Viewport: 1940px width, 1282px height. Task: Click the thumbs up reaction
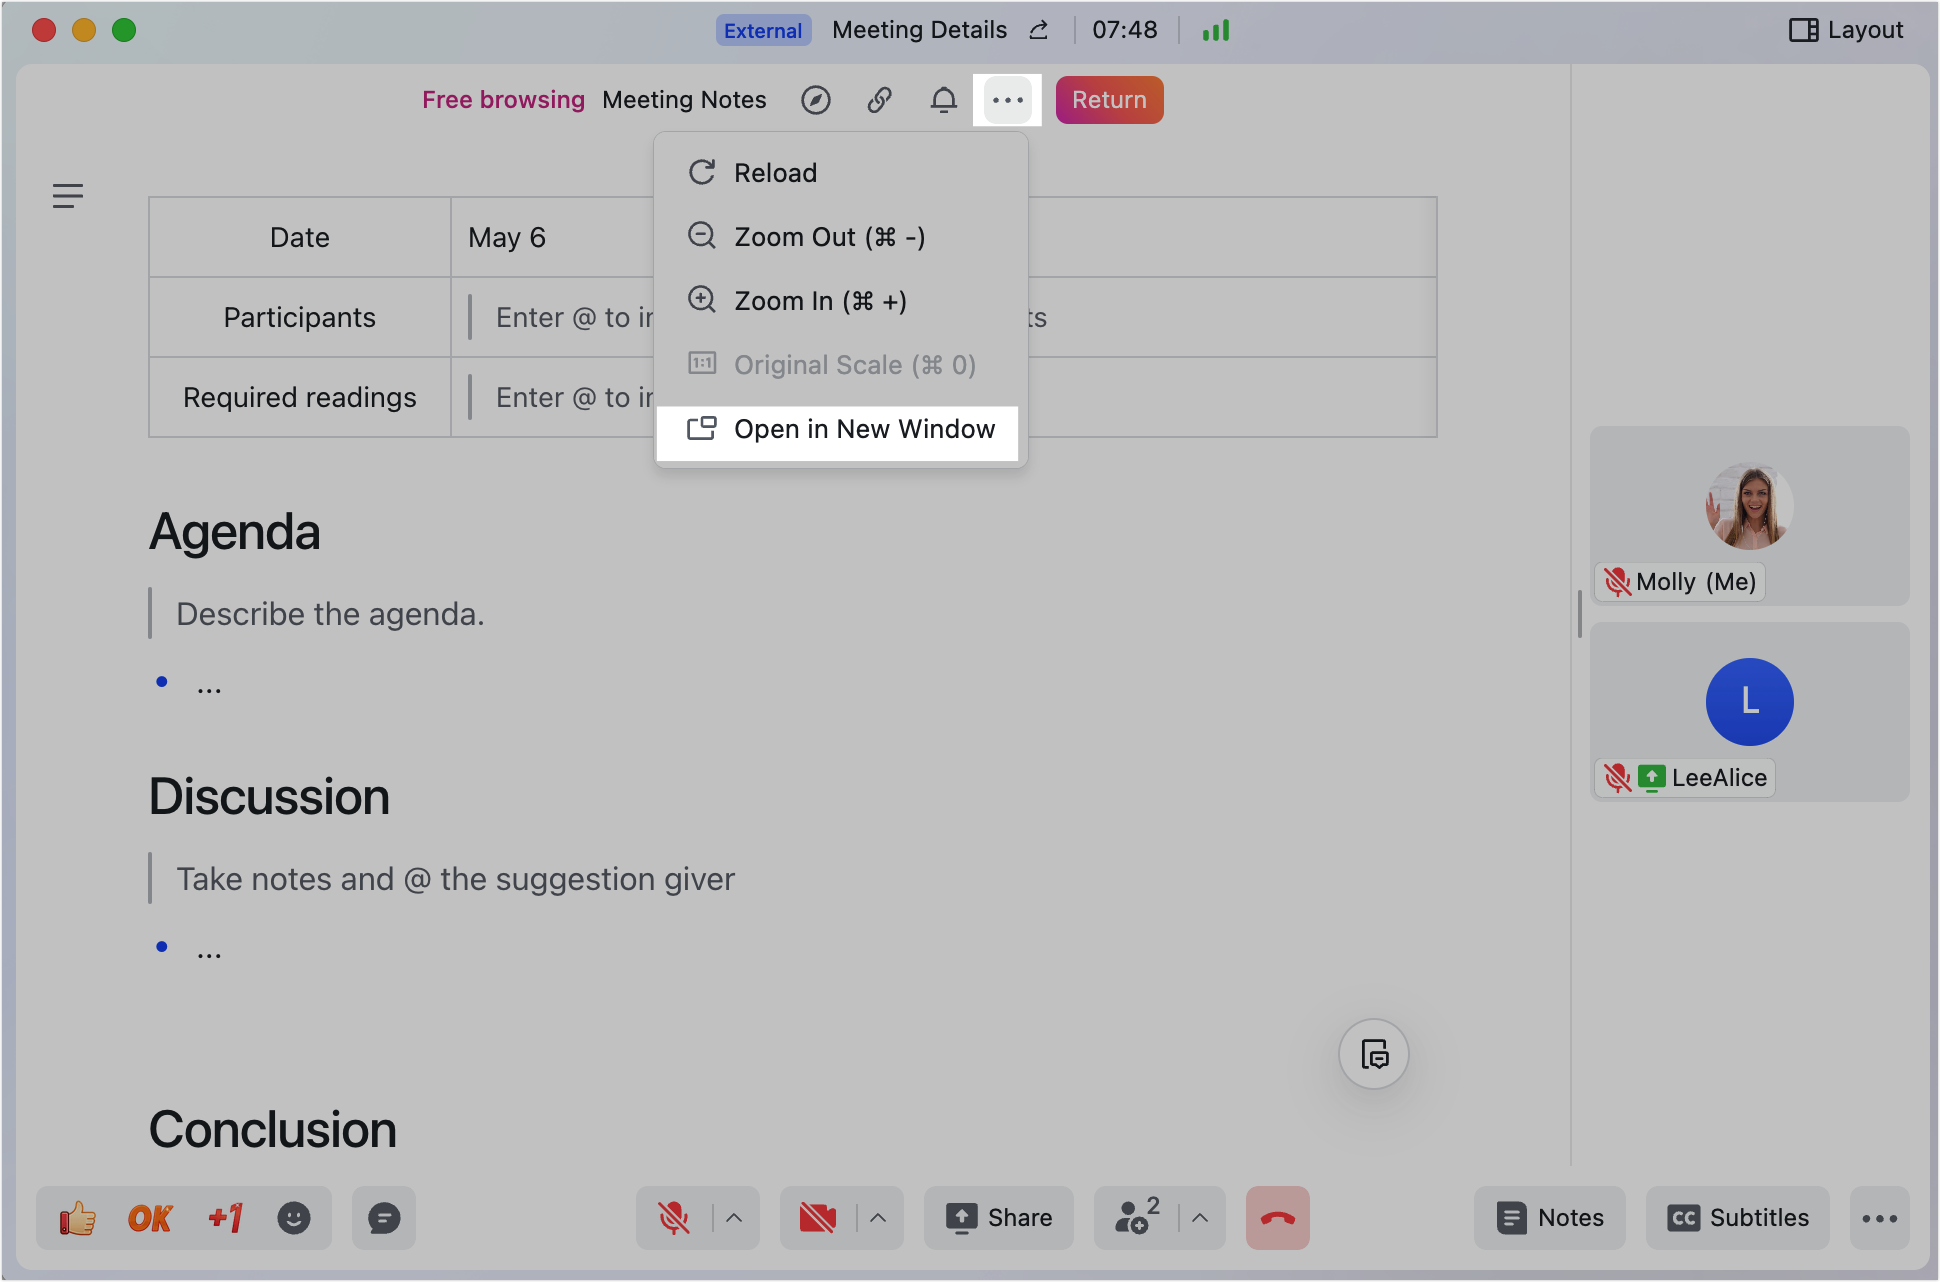(x=77, y=1218)
